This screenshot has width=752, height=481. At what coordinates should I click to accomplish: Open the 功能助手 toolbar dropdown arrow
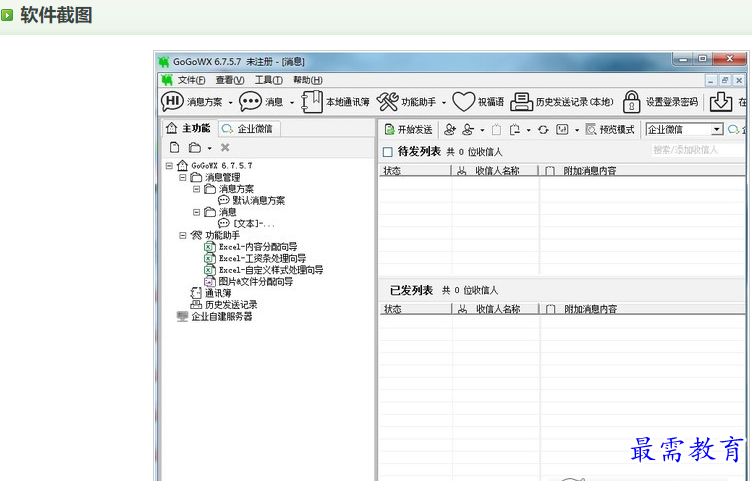(444, 103)
